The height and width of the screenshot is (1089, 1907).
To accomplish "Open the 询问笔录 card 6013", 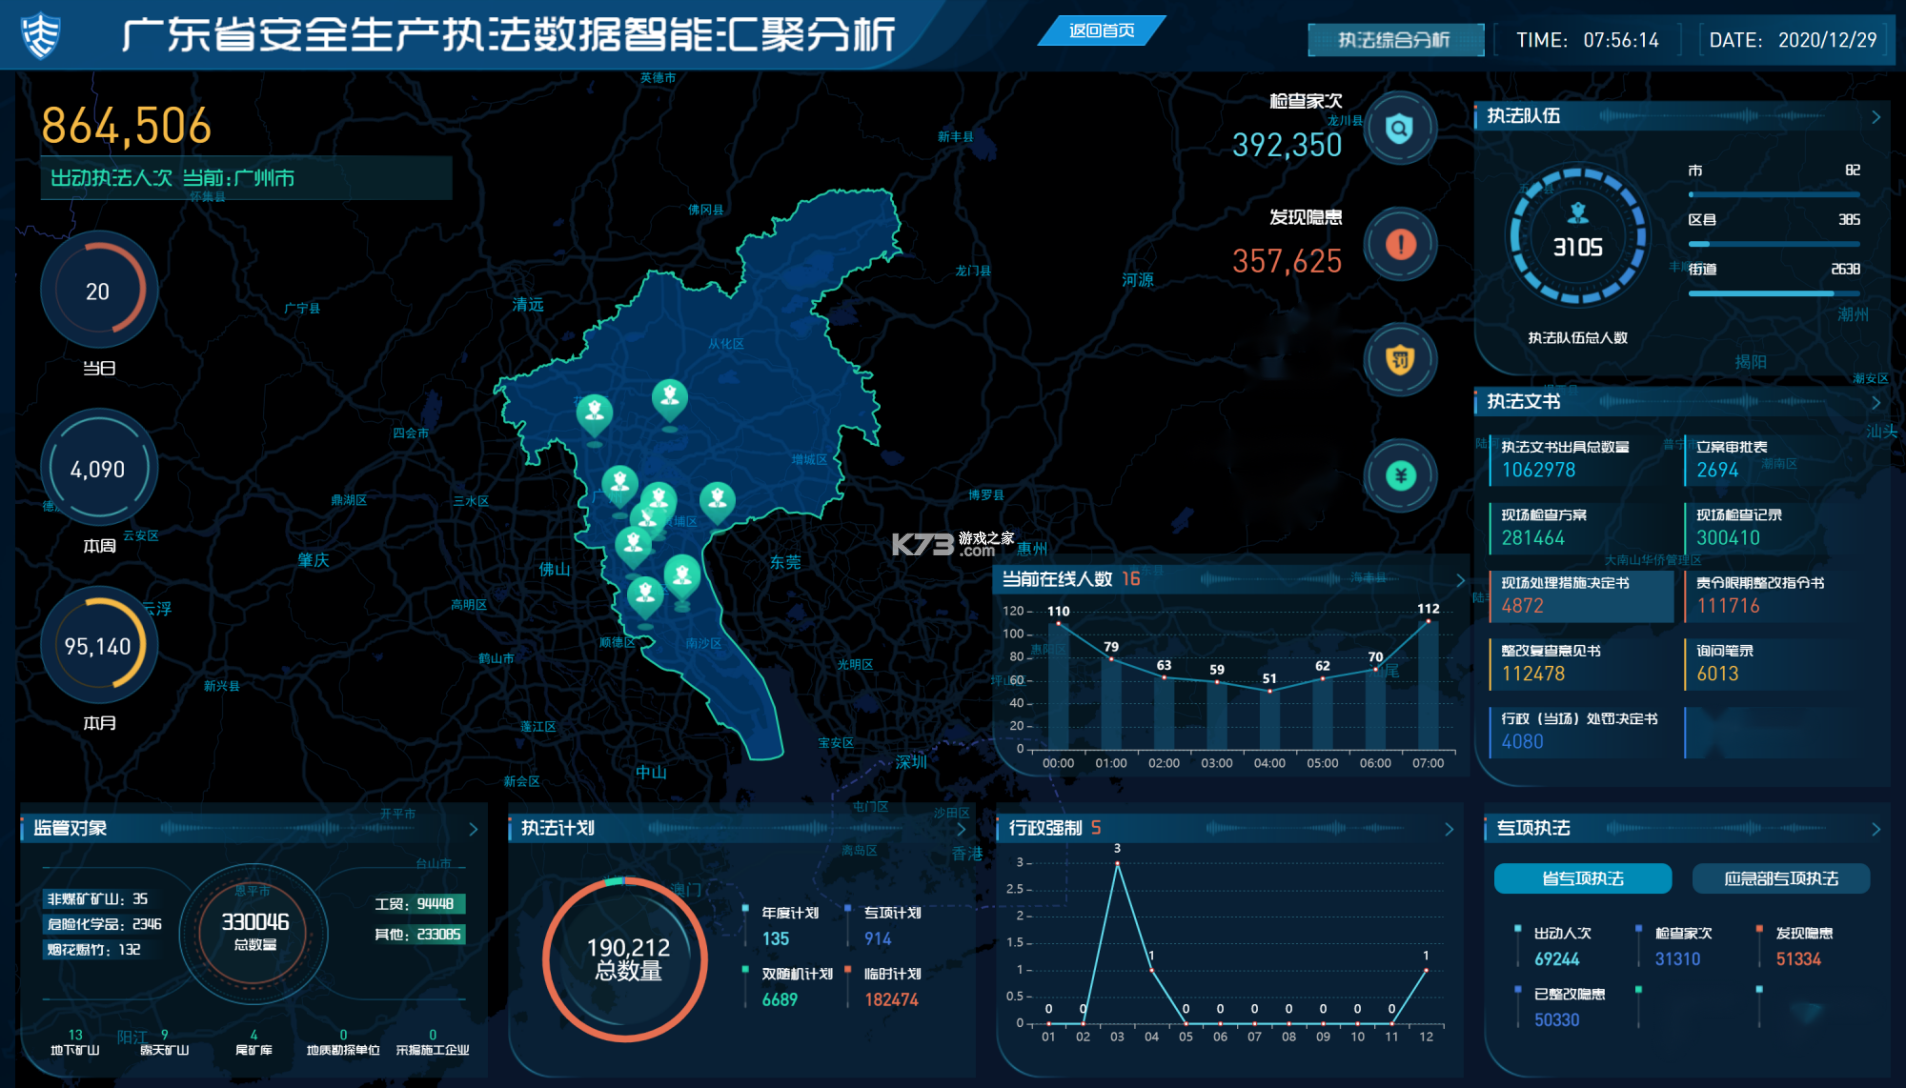I will click(x=1775, y=664).
